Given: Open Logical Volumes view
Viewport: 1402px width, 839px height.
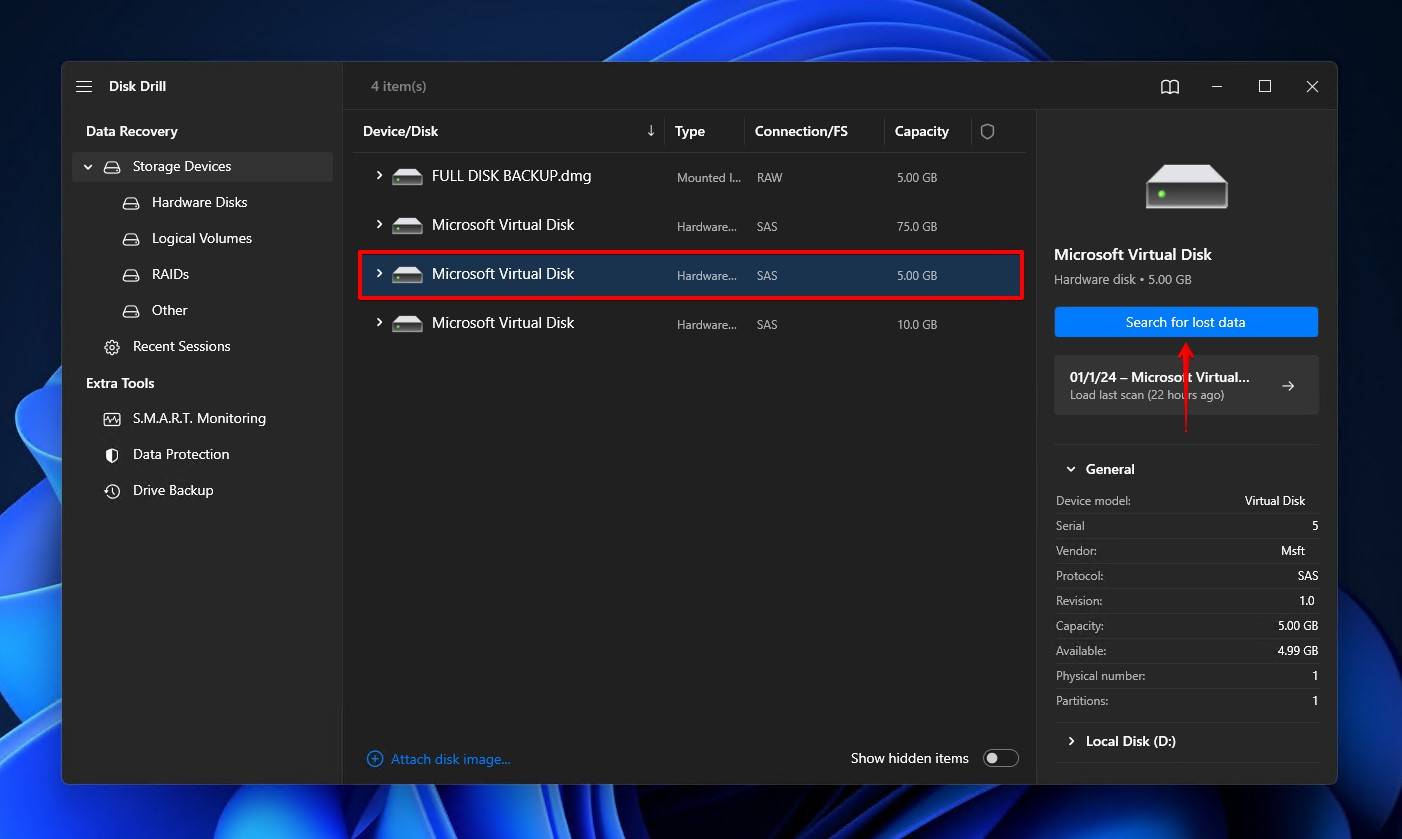Looking at the screenshot, I should 201,239.
